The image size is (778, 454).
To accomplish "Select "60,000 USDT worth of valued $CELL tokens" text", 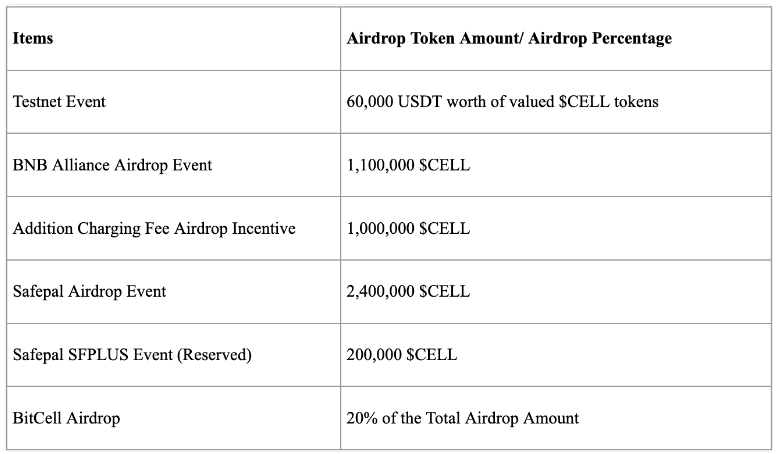I will point(502,102).
